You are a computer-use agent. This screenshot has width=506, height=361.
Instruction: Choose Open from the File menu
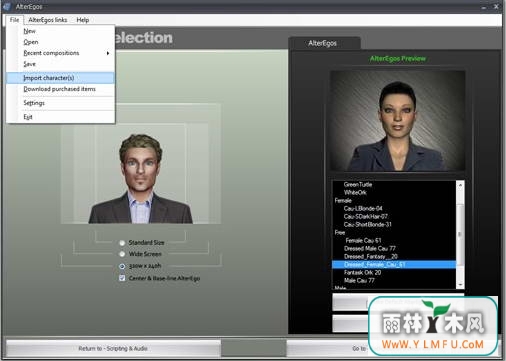(x=60, y=42)
